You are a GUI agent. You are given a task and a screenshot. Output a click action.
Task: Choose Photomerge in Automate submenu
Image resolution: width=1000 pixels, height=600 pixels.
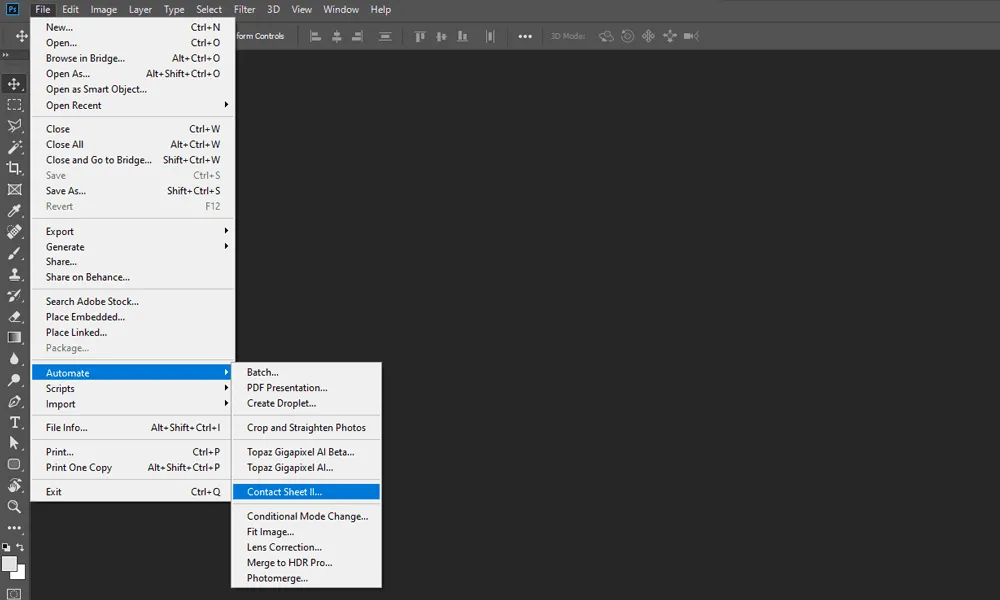[x=306, y=578]
